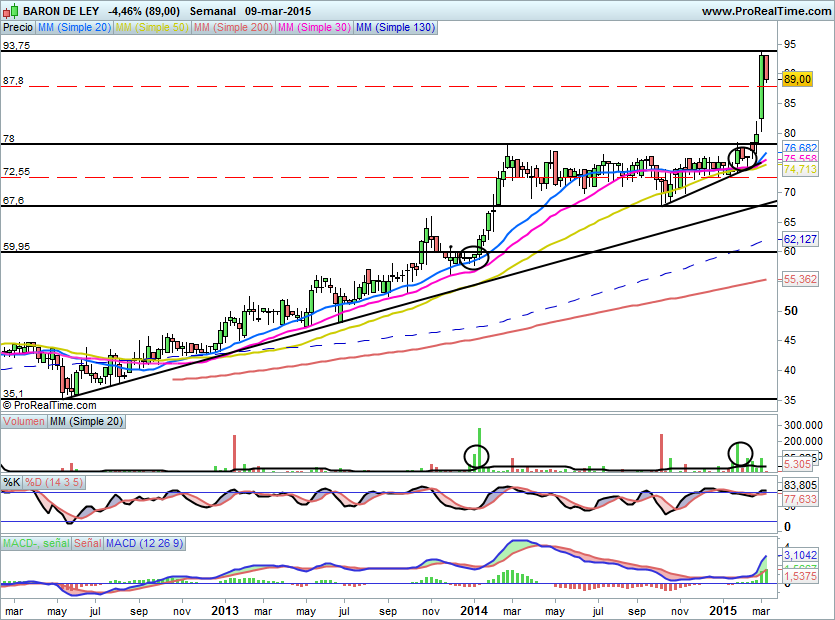
Task: Click the MM (Simple 130) indicator label
Action: point(396,28)
